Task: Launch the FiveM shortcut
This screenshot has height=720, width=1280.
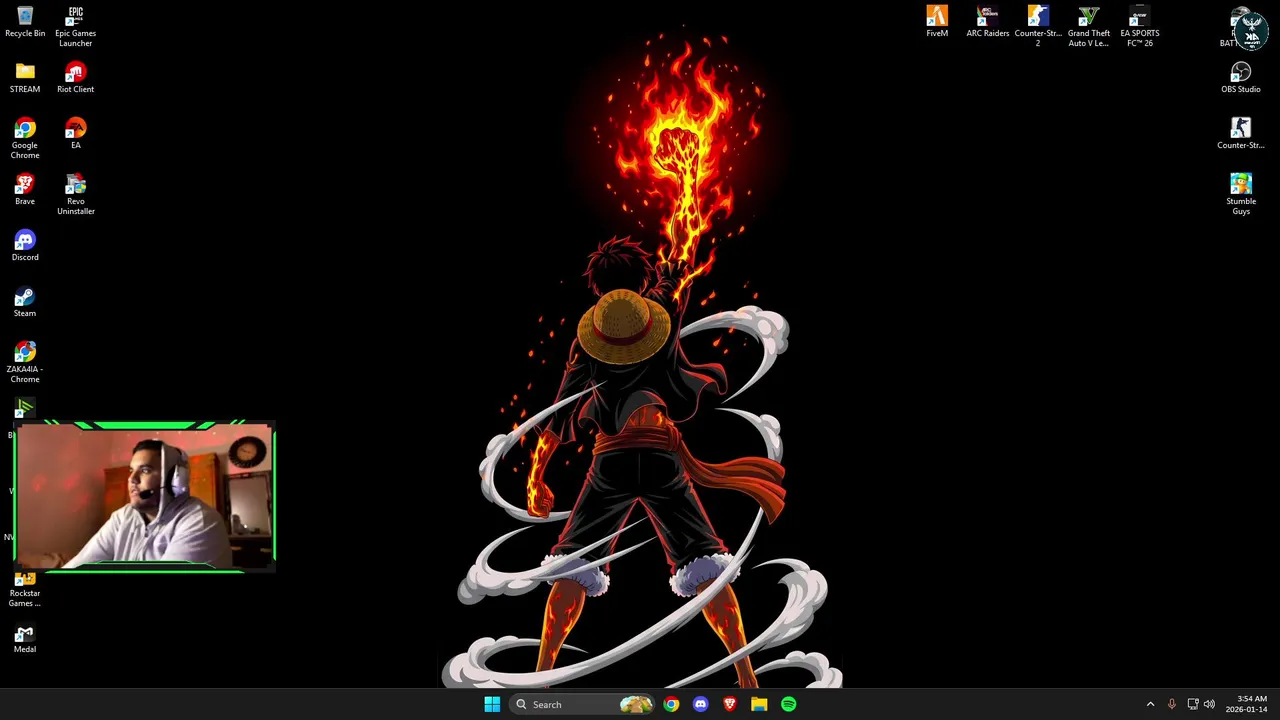Action: 937,22
